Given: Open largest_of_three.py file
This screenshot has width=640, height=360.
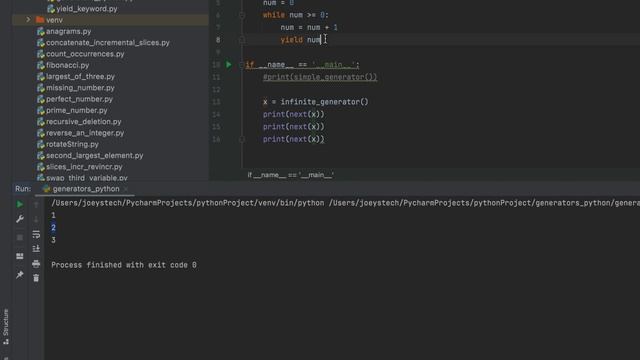Looking at the screenshot, I should click(x=80, y=76).
